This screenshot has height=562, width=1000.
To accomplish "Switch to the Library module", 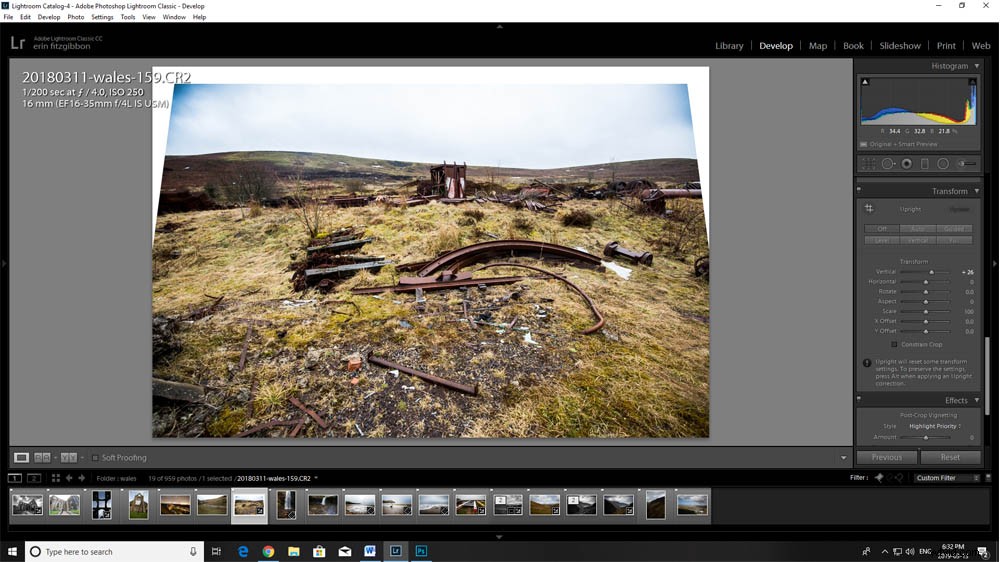I will pos(729,46).
